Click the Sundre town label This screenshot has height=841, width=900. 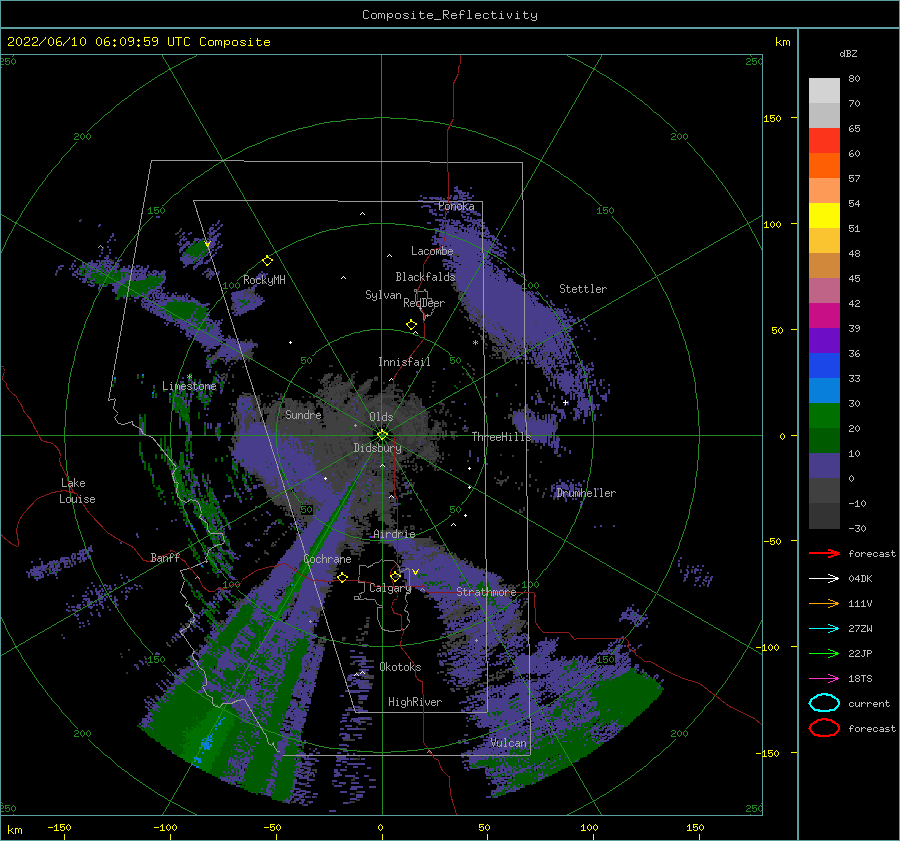tap(303, 414)
